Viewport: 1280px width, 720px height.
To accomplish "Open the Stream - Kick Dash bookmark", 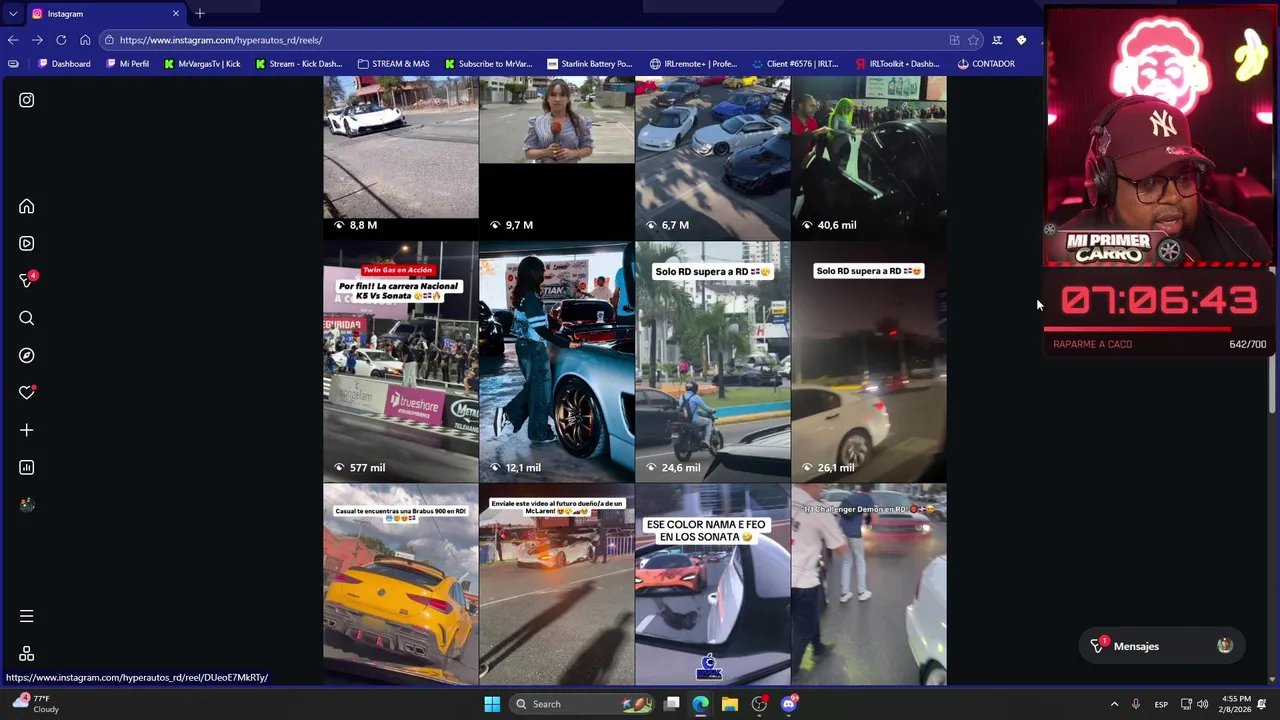I will (298, 64).
